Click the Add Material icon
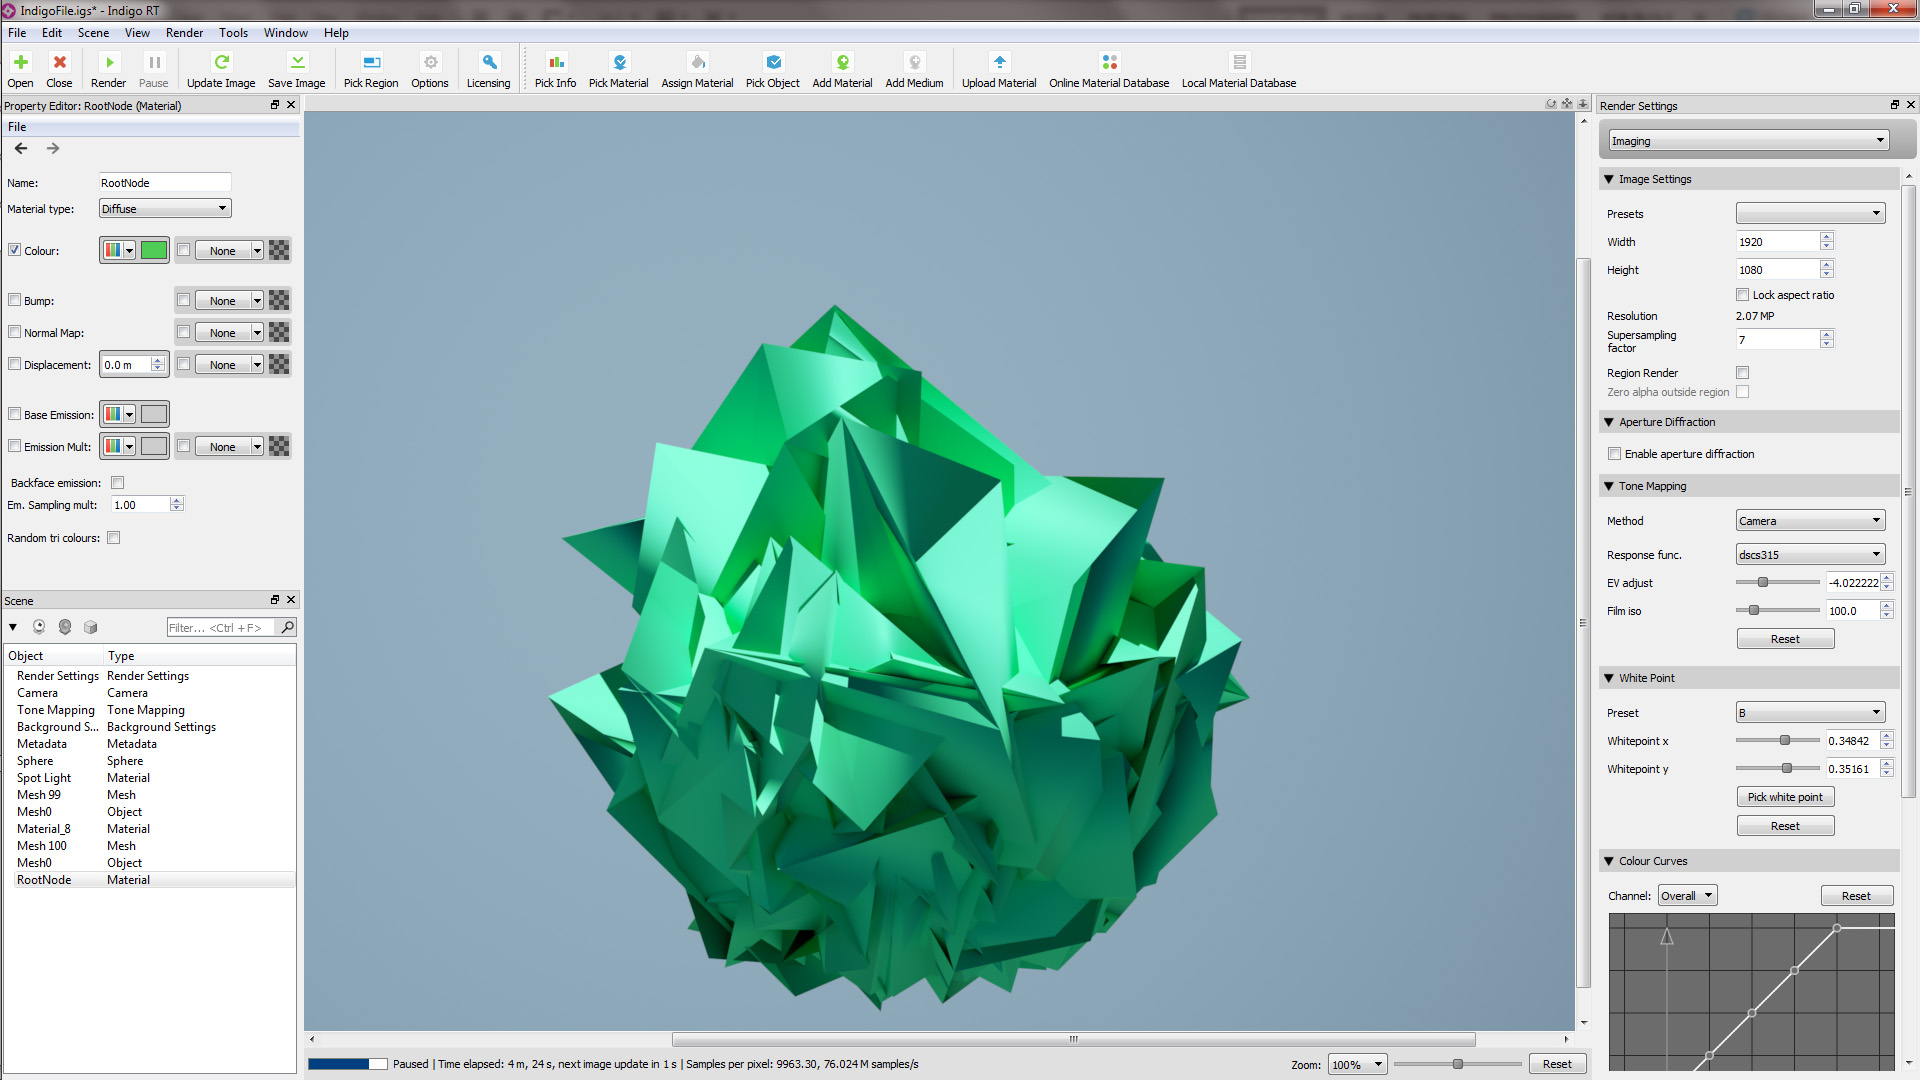 843,62
